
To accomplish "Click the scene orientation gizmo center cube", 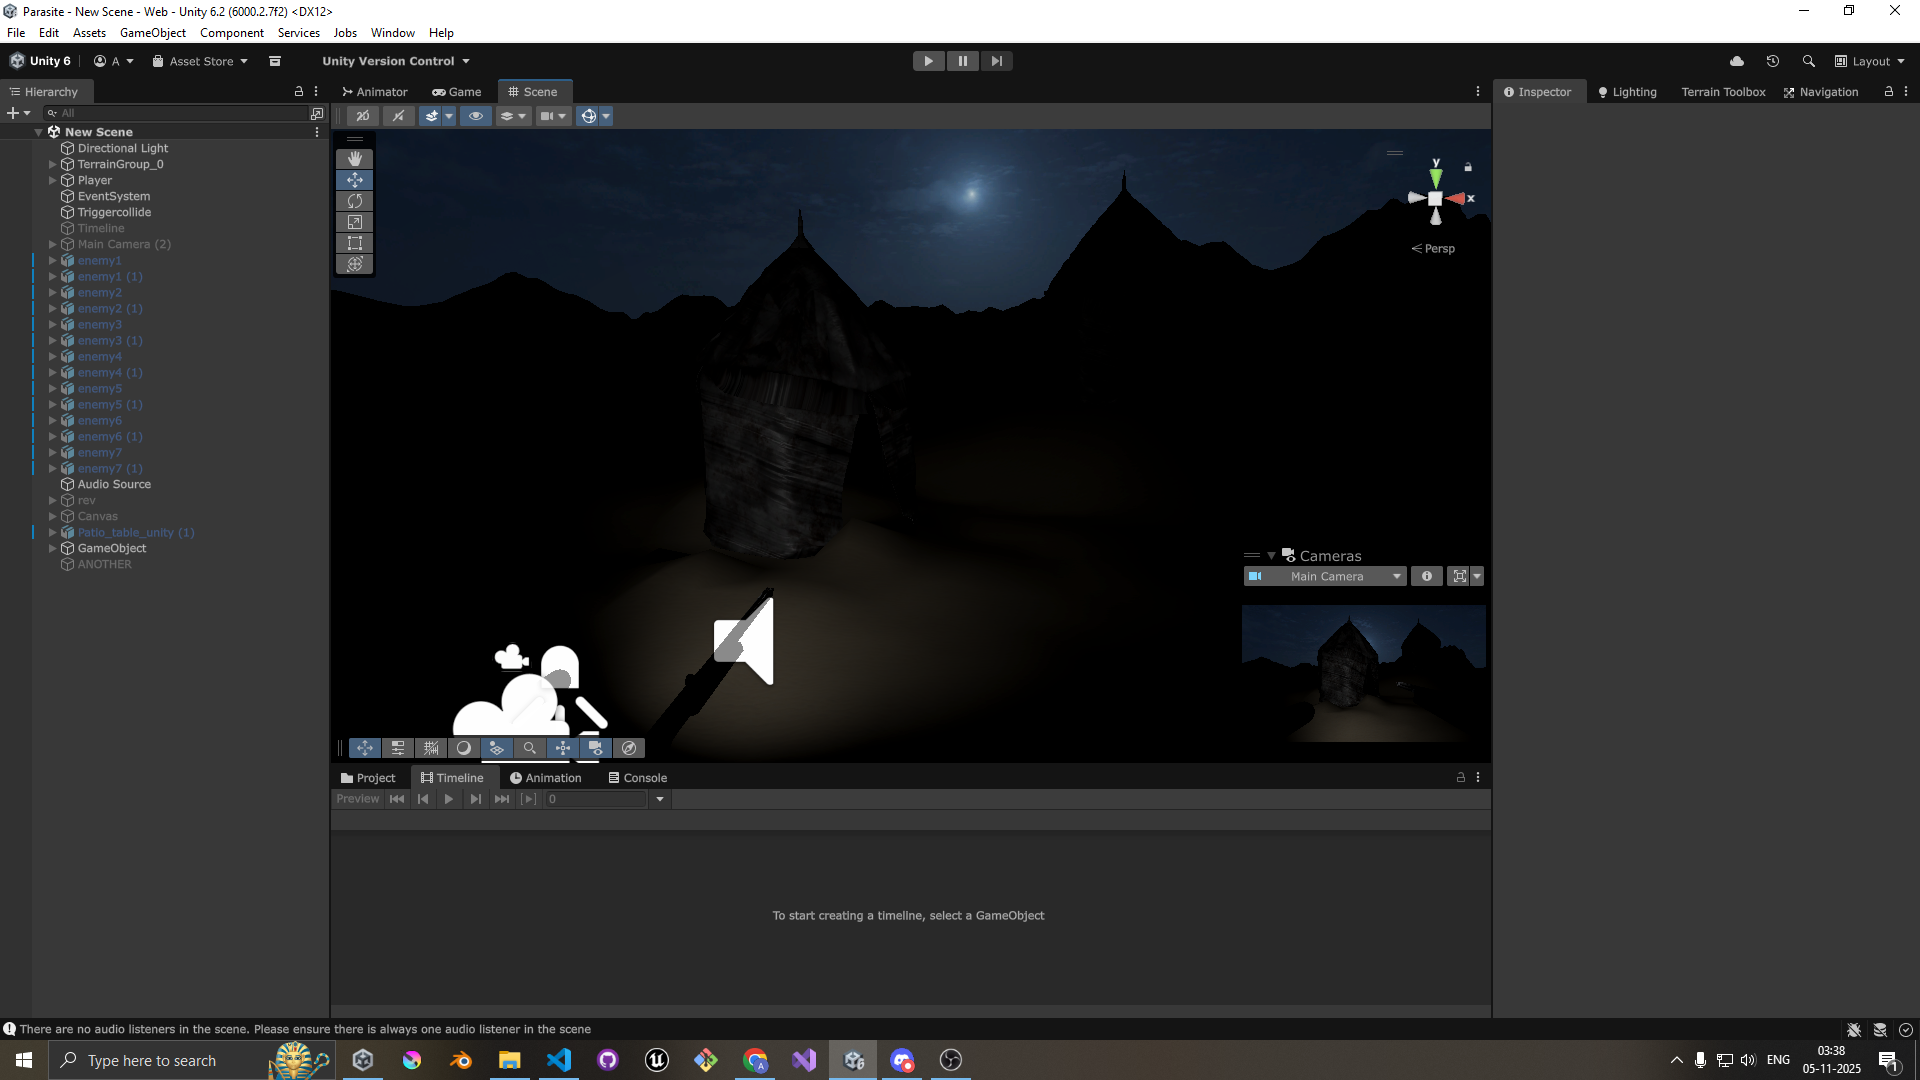I will point(1435,199).
